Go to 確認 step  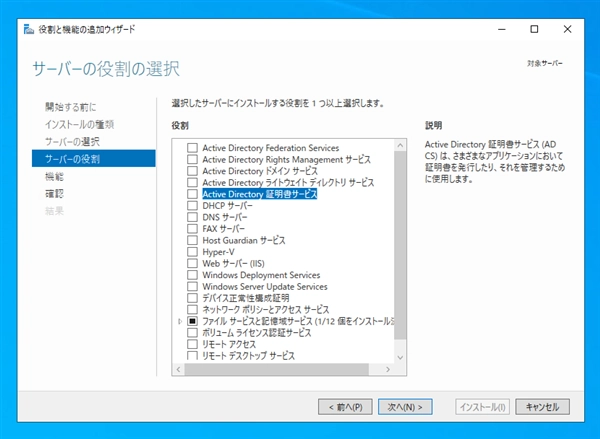54,194
